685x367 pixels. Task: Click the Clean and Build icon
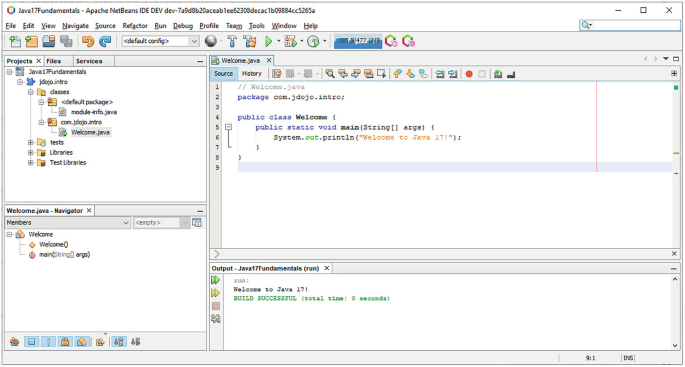pos(249,42)
